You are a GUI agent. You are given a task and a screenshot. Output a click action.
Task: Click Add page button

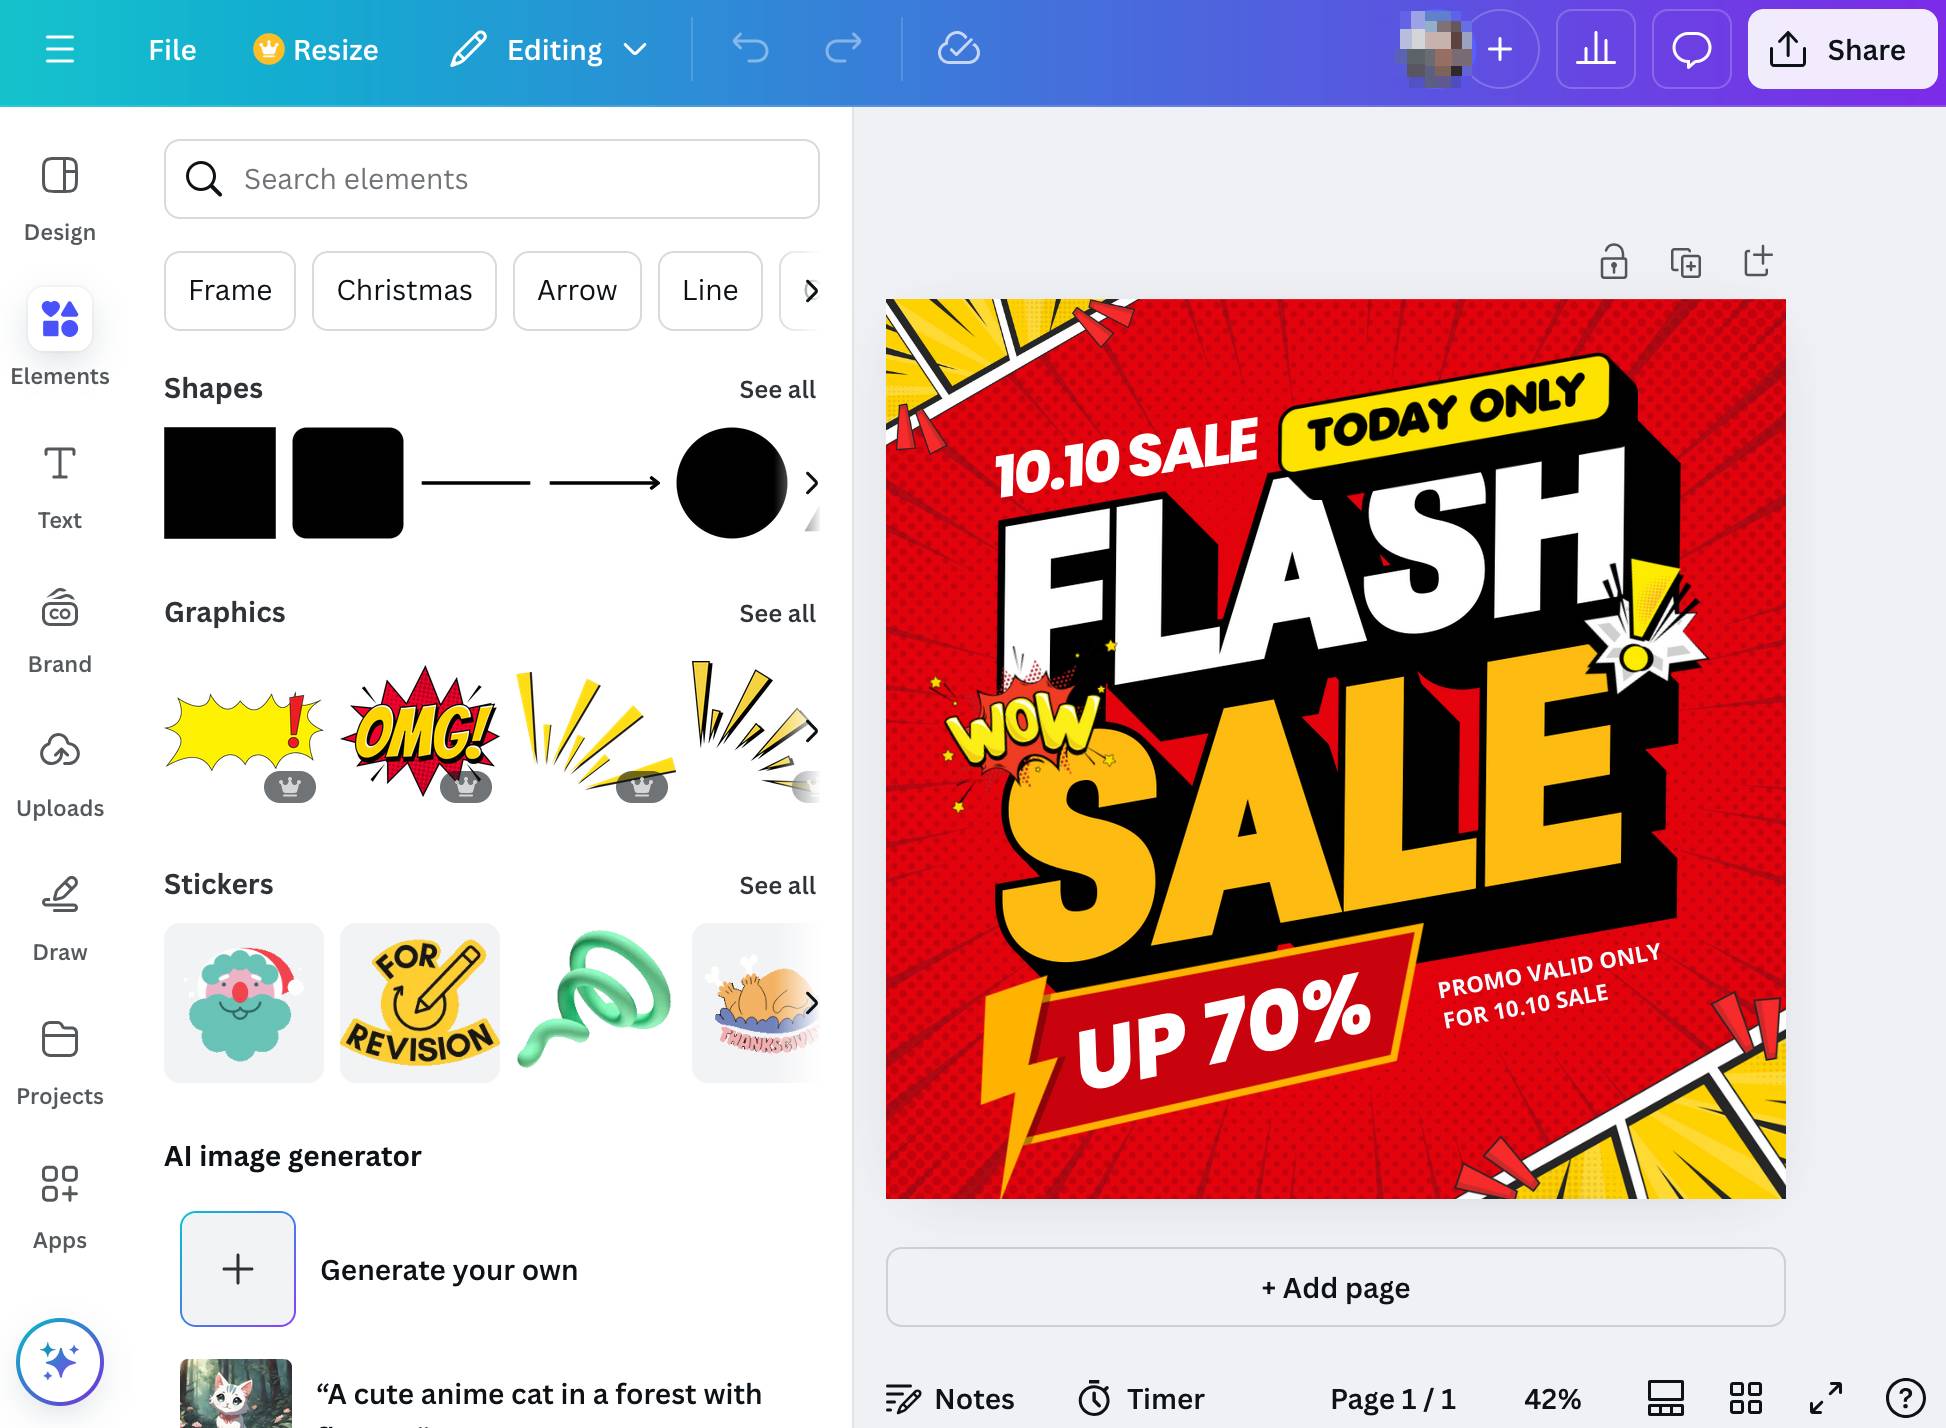click(x=1336, y=1287)
